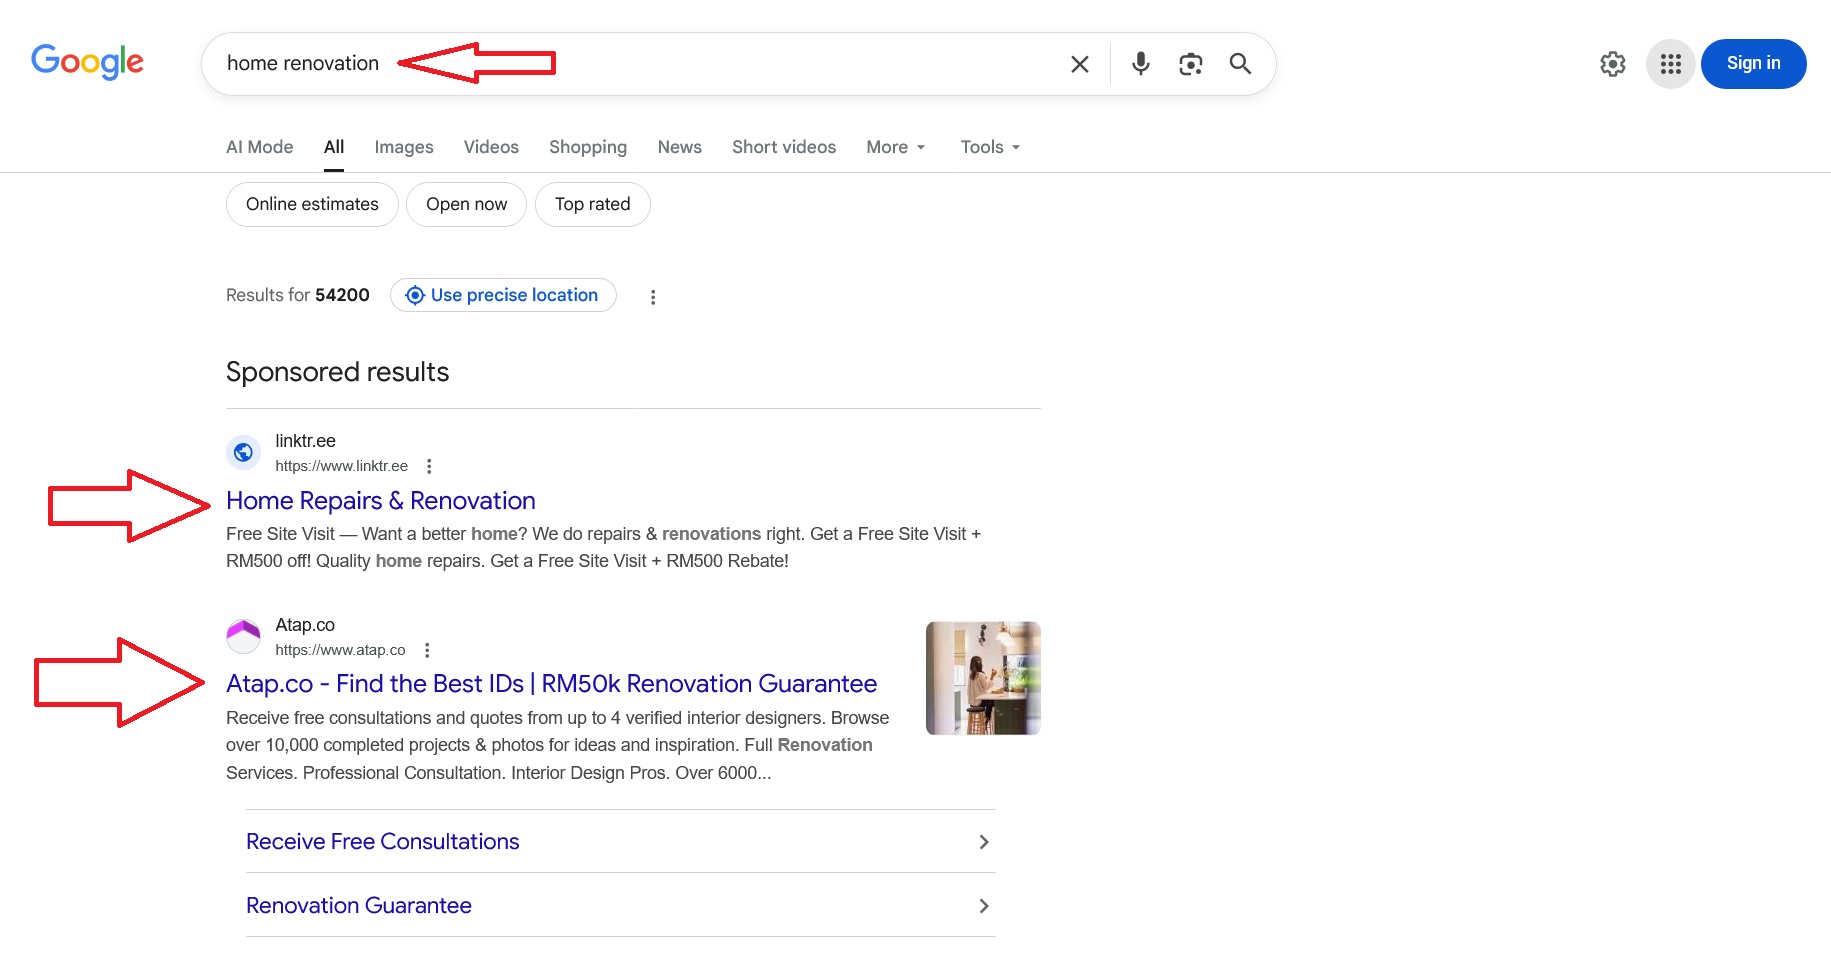1831x965 pixels.
Task: Open the settings gear icon
Action: [x=1612, y=64]
